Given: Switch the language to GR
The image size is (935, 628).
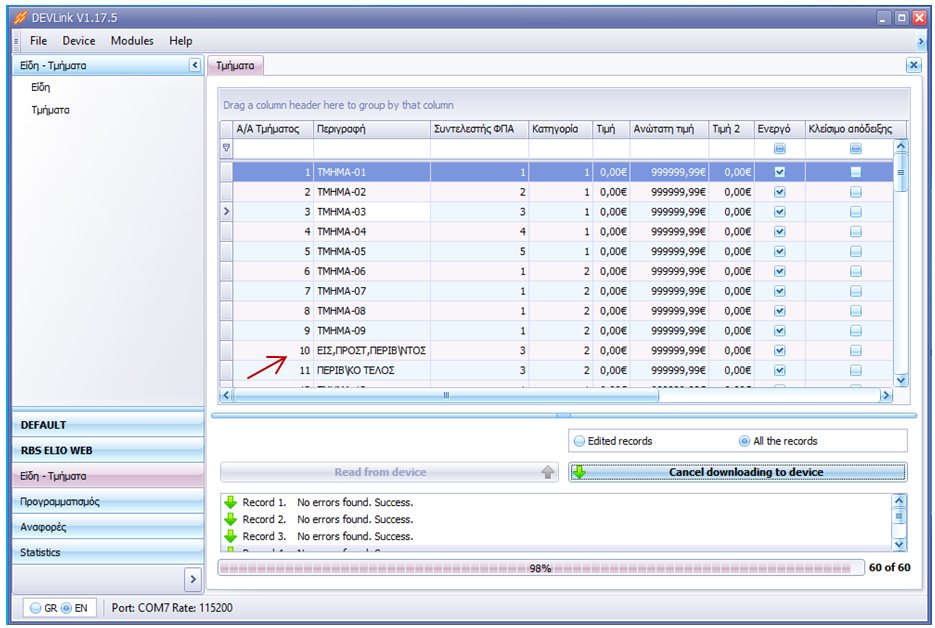Looking at the screenshot, I should click(x=36, y=607).
